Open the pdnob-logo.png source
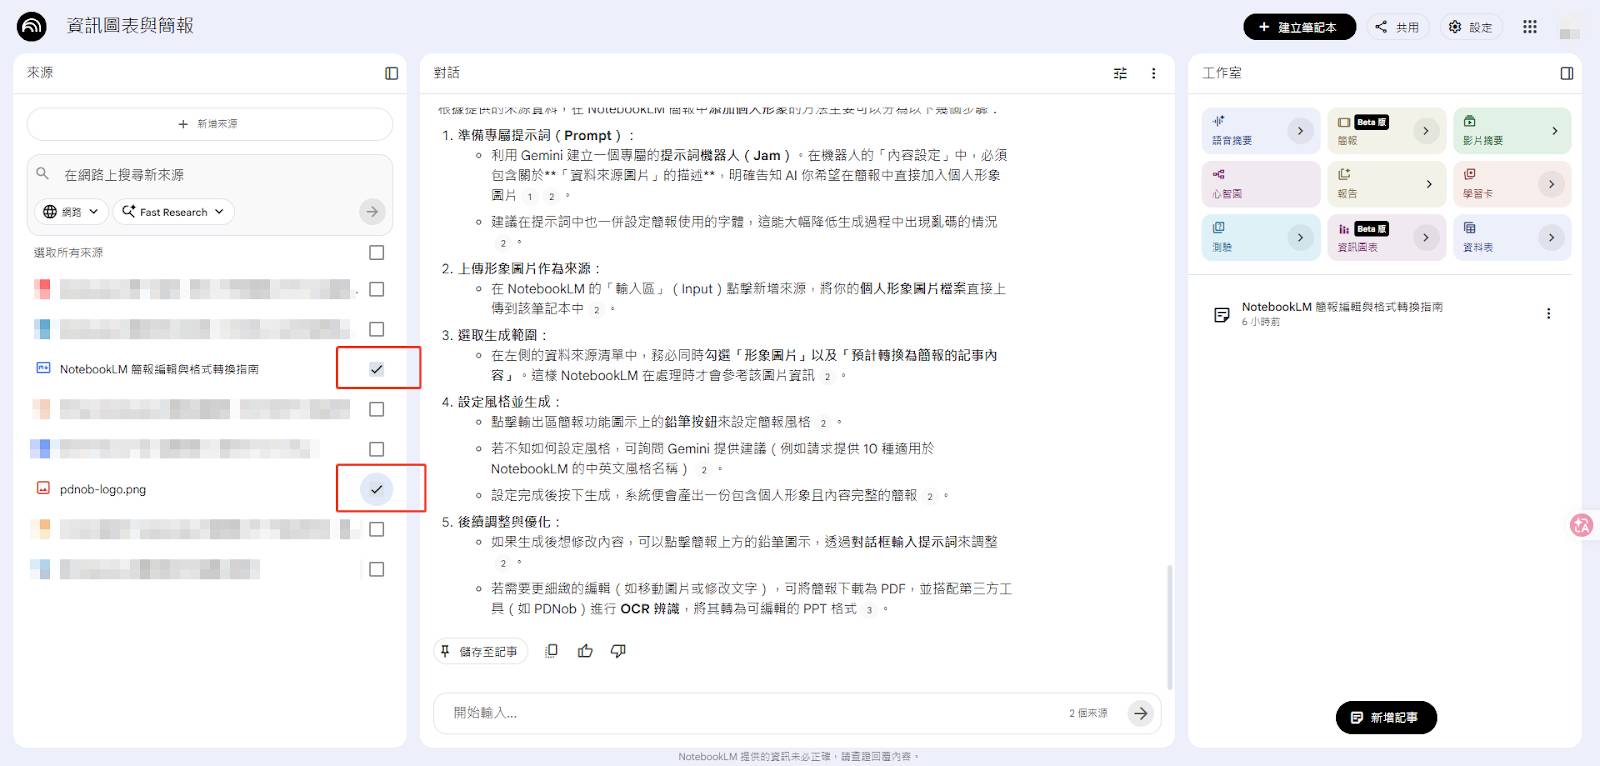This screenshot has width=1600, height=766. (x=103, y=489)
